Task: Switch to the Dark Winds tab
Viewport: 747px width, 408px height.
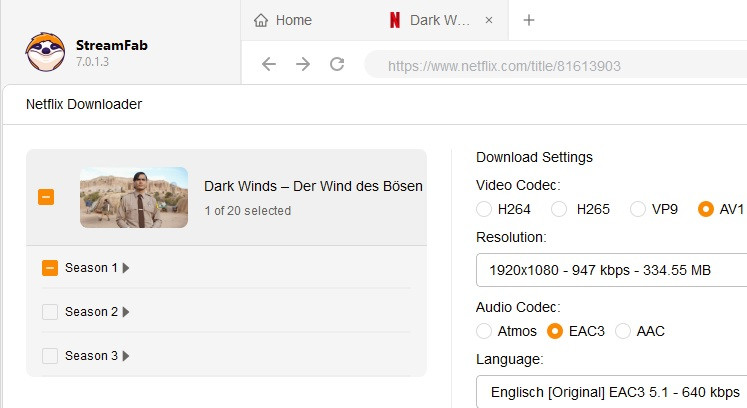Action: click(x=430, y=20)
